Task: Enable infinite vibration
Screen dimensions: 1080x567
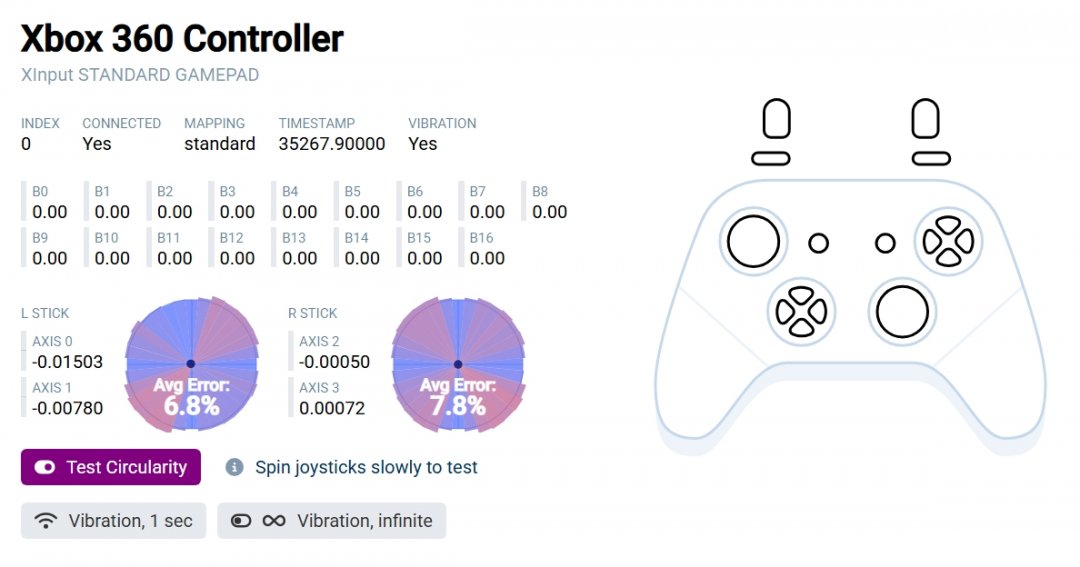Action: pyautogui.click(x=331, y=521)
